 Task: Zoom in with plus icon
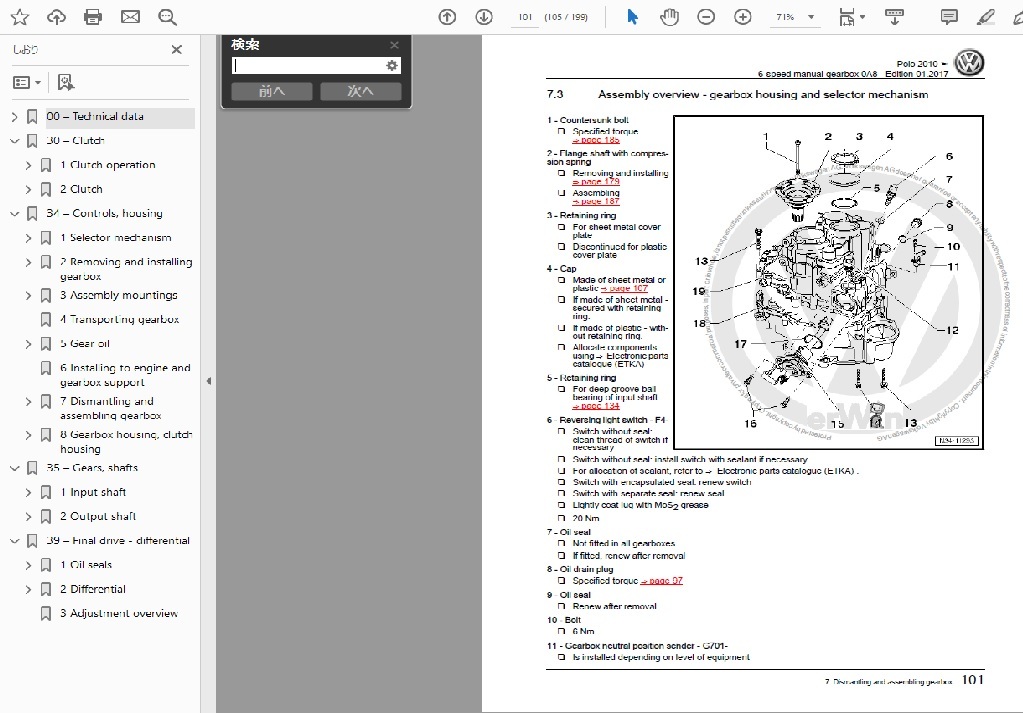click(x=742, y=17)
